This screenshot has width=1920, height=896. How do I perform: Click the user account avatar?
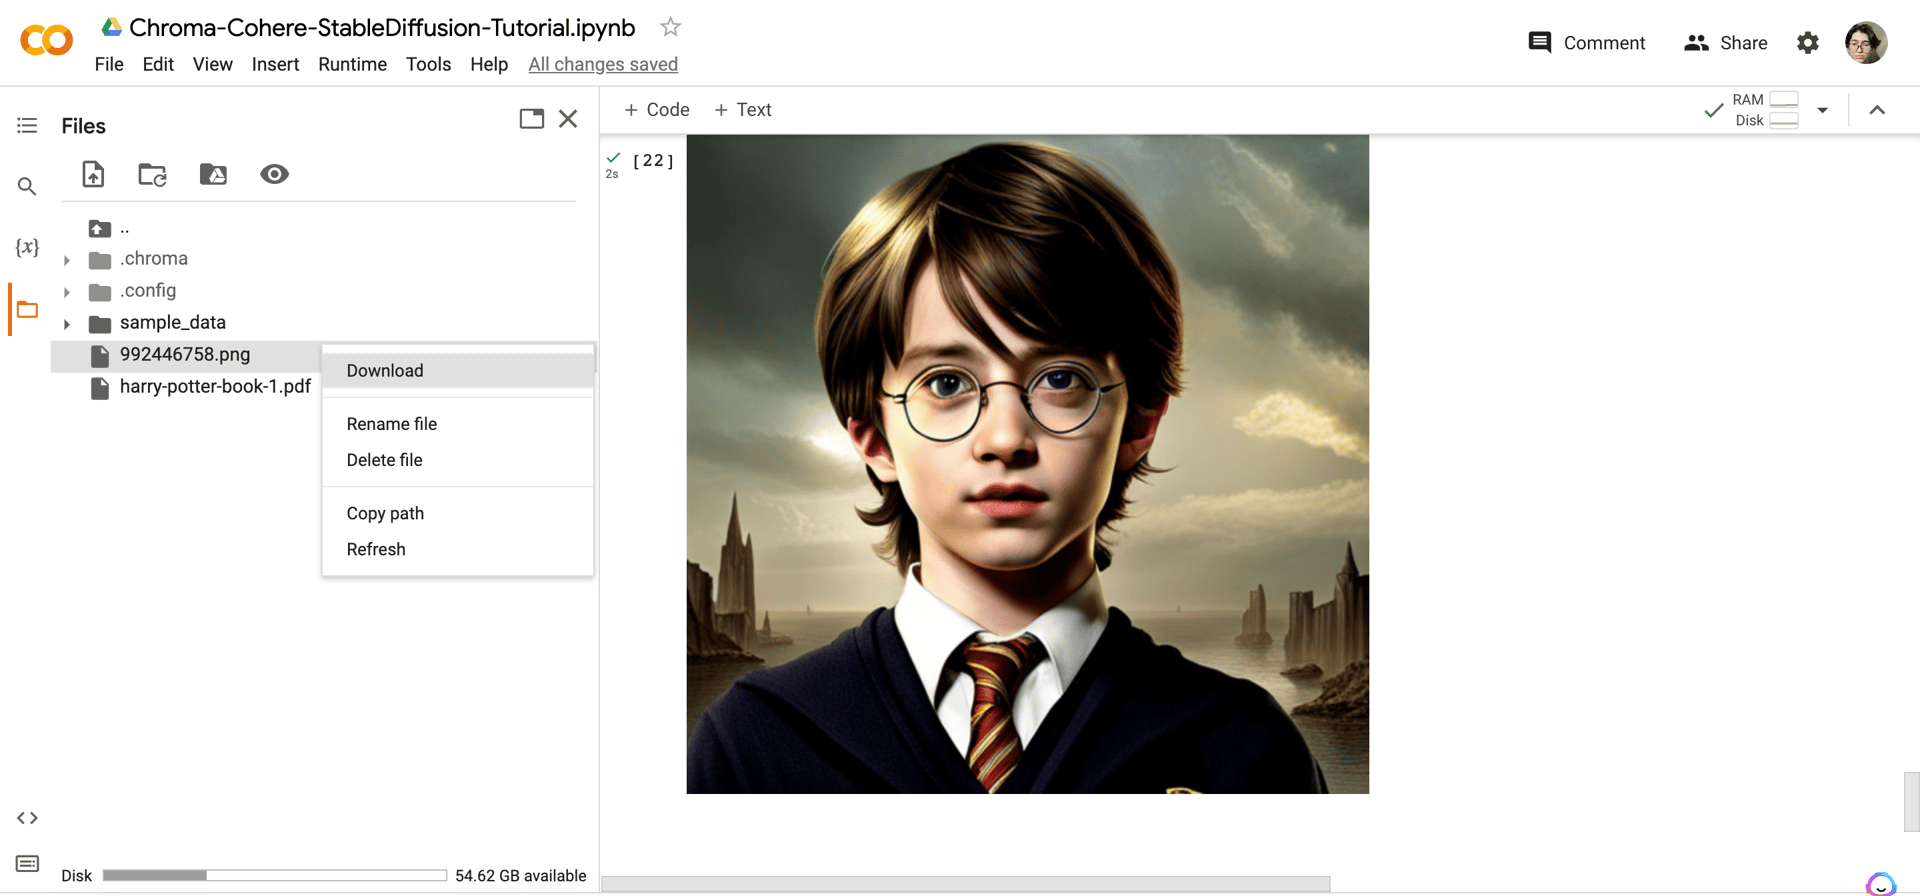[1866, 43]
